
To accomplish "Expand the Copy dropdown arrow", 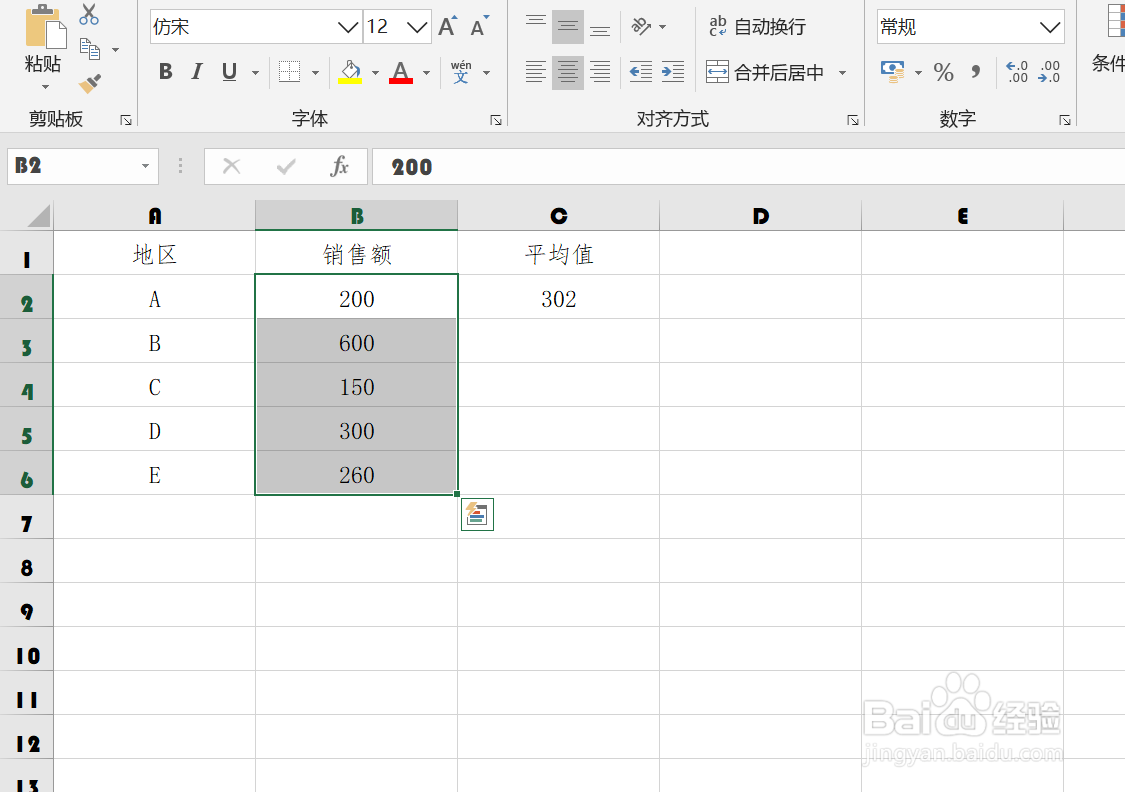I will pyautogui.click(x=116, y=50).
